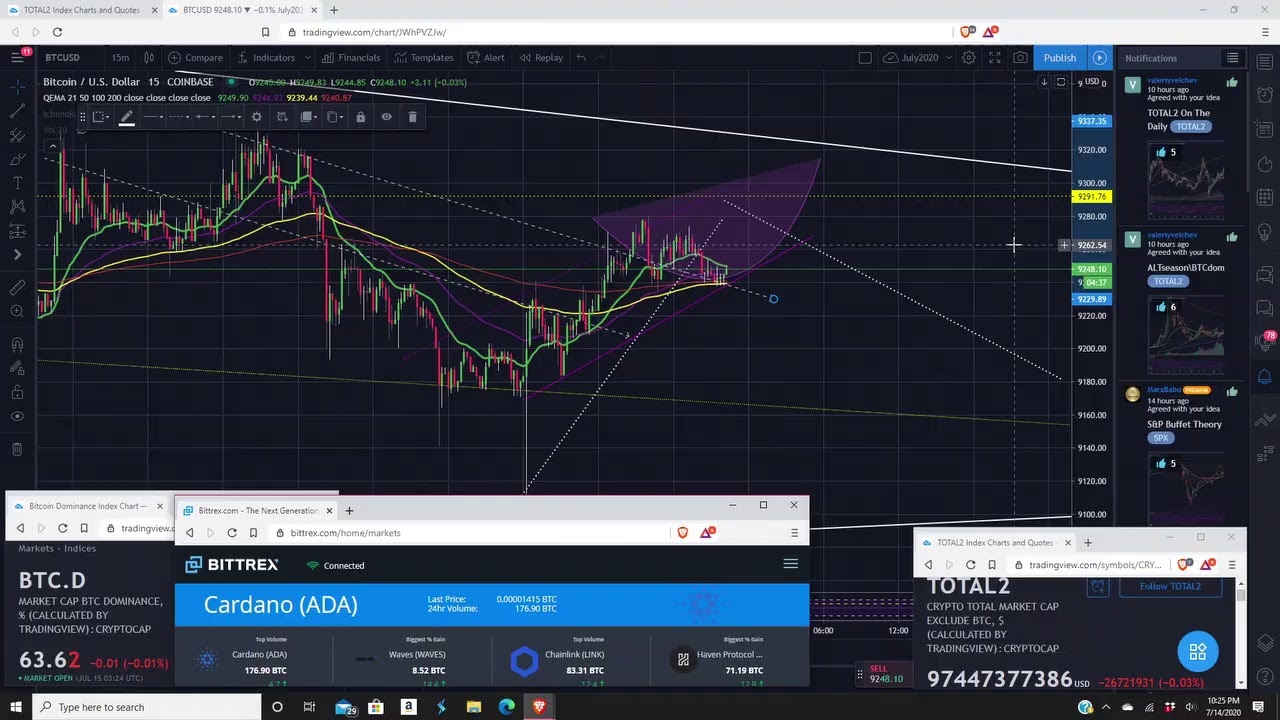1280x720 pixels.
Task: Open chart settings gear in top bar
Action: [x=968, y=57]
